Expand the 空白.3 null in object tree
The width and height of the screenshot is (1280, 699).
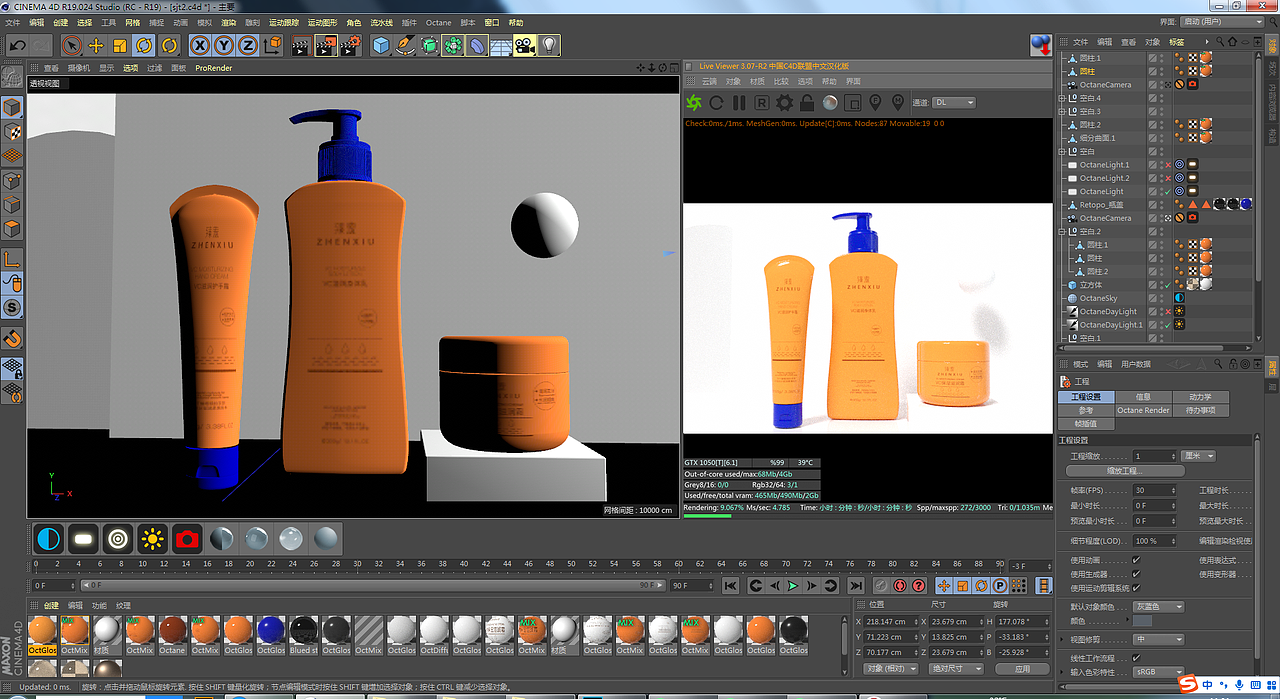click(x=1062, y=111)
